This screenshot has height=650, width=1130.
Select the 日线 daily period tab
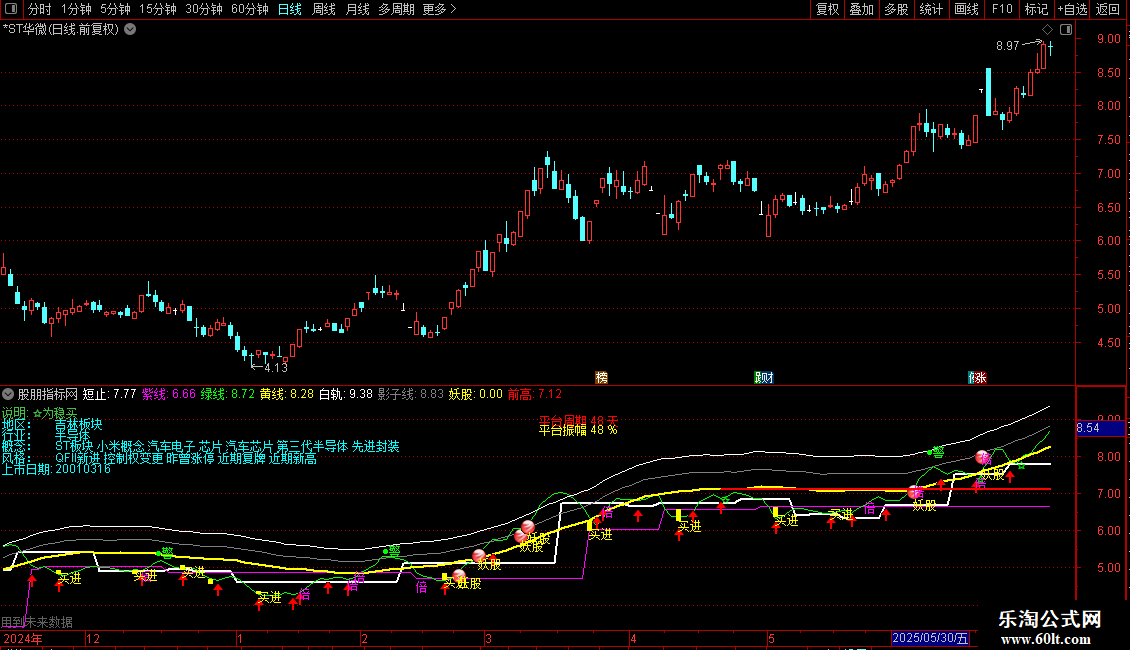pos(290,9)
